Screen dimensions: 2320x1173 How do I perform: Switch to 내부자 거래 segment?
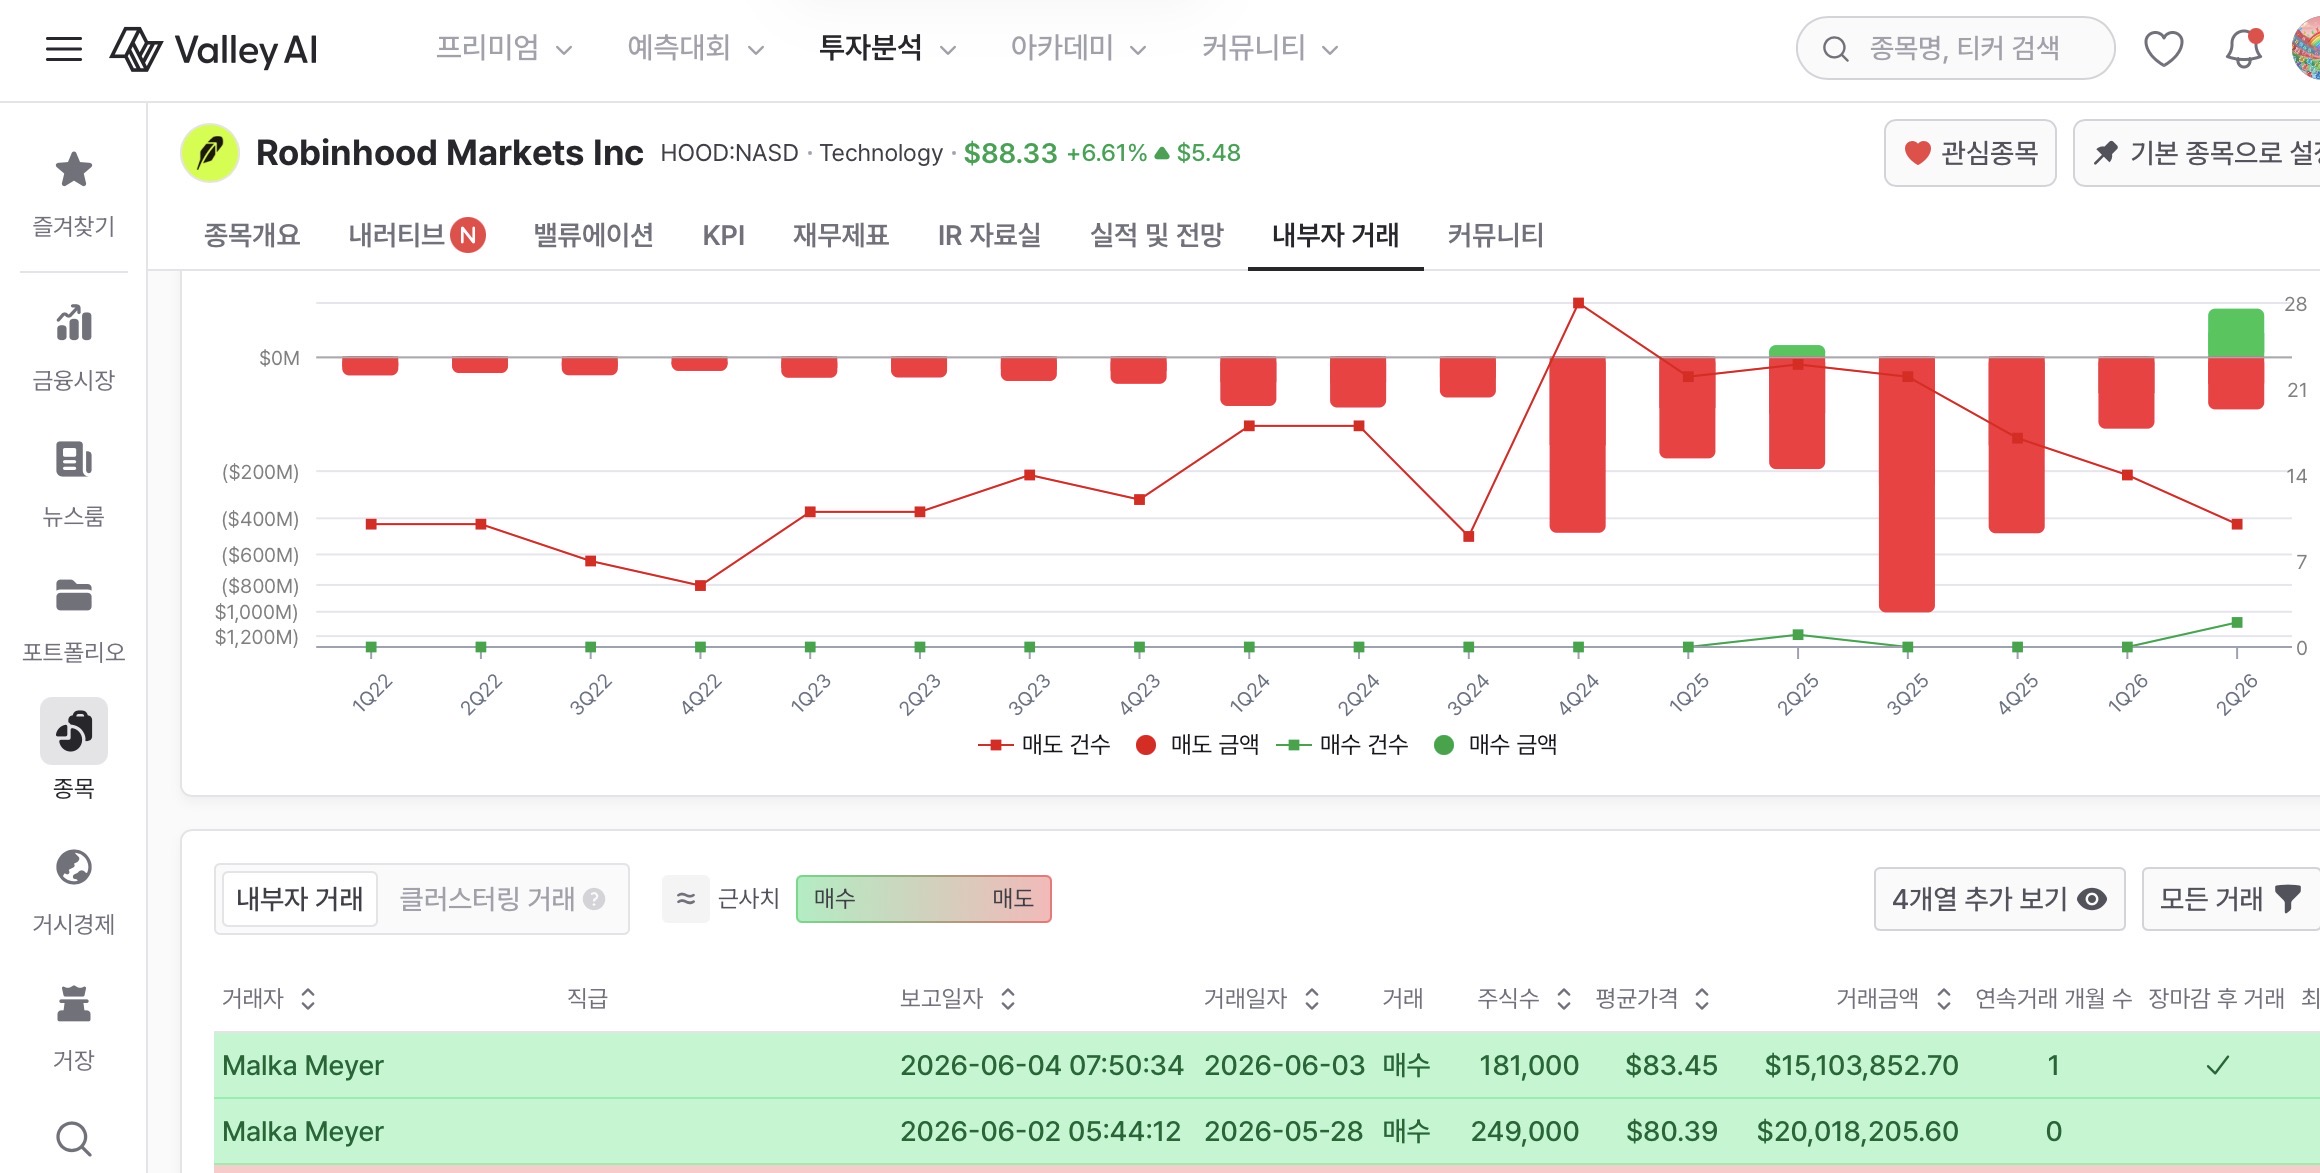tap(299, 899)
